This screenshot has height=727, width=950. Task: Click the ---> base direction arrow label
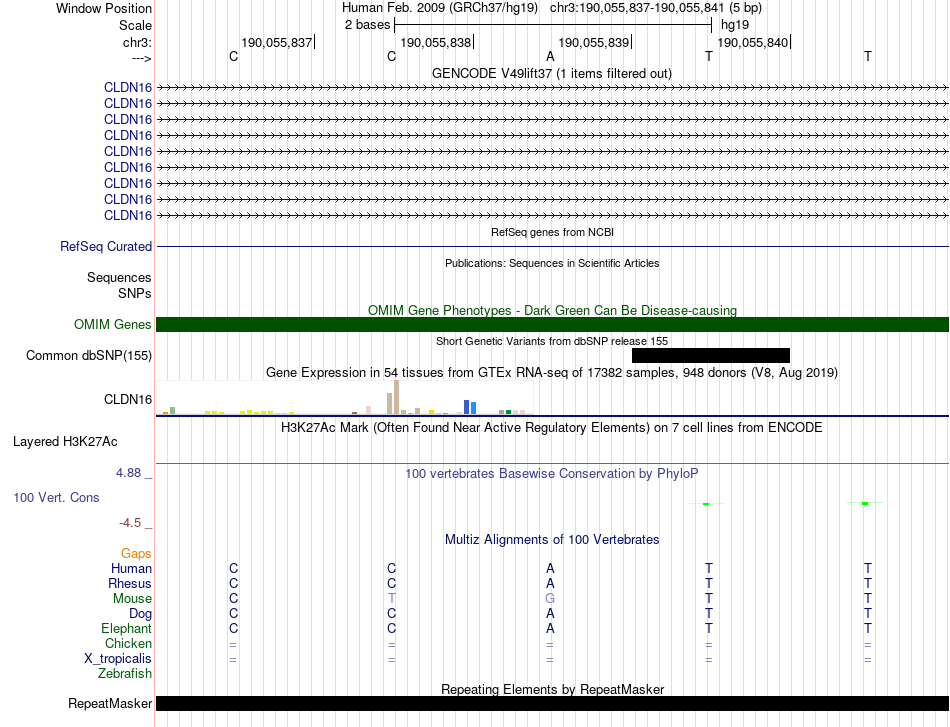tap(142, 58)
